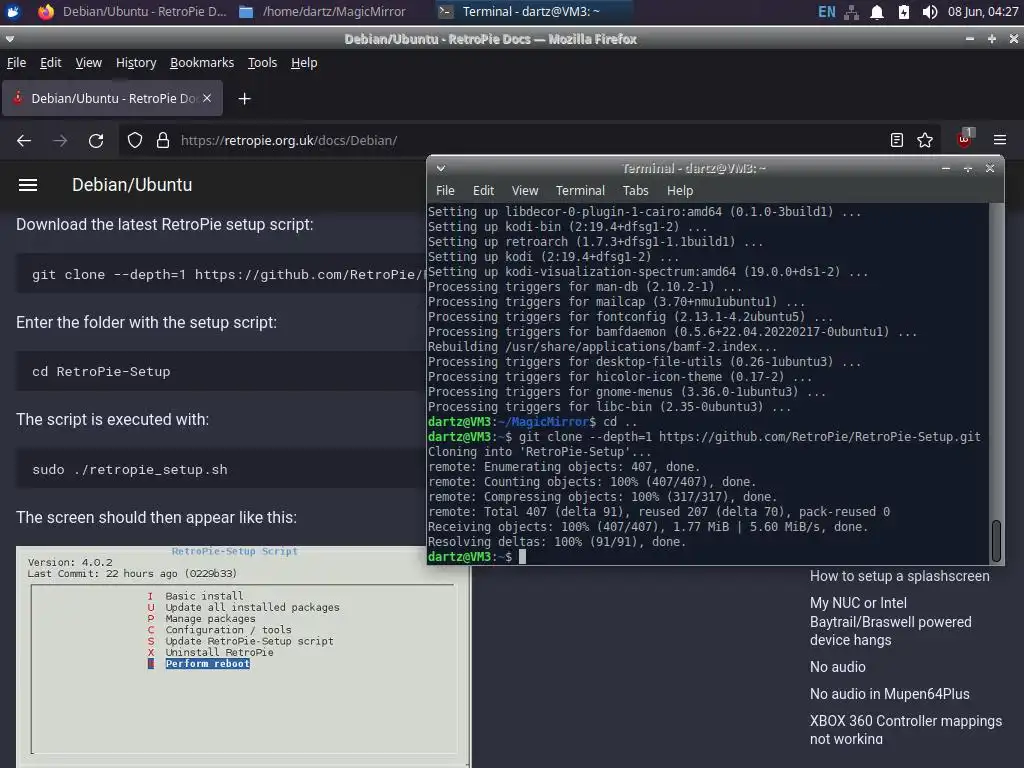
Task: Open the volume speaker icon
Action: [930, 12]
